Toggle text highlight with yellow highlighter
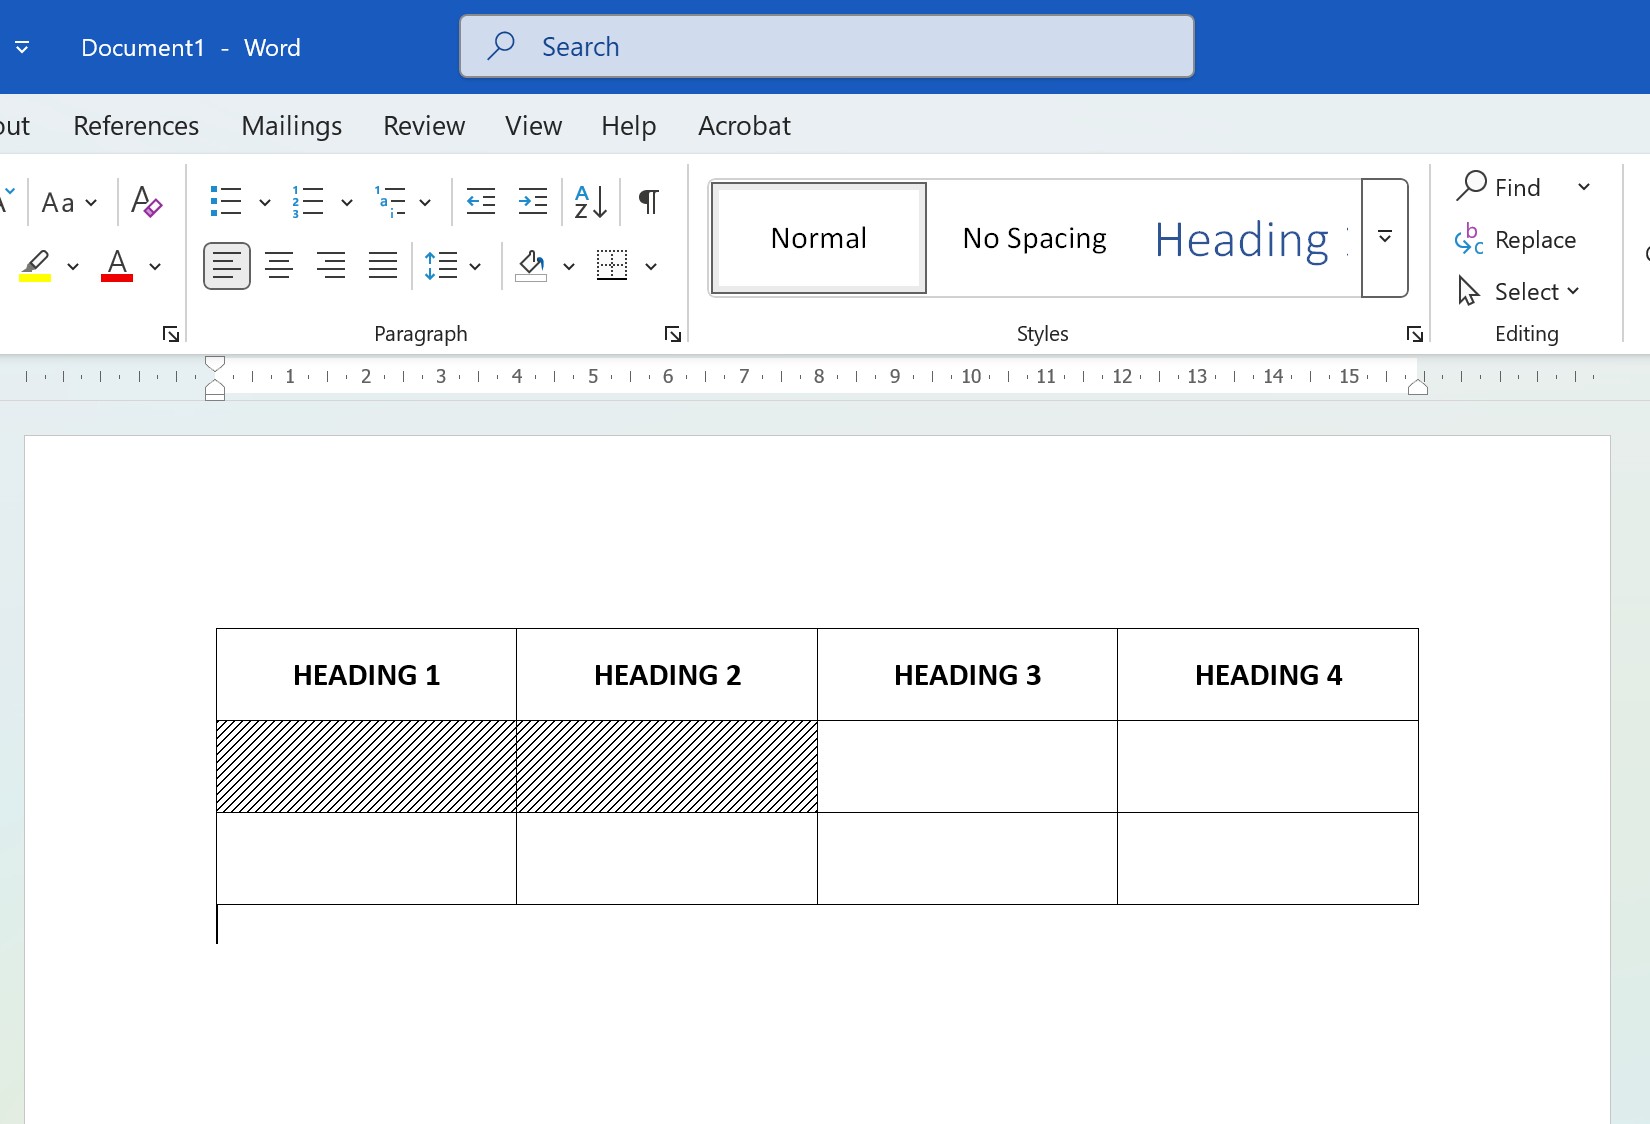 [33, 266]
